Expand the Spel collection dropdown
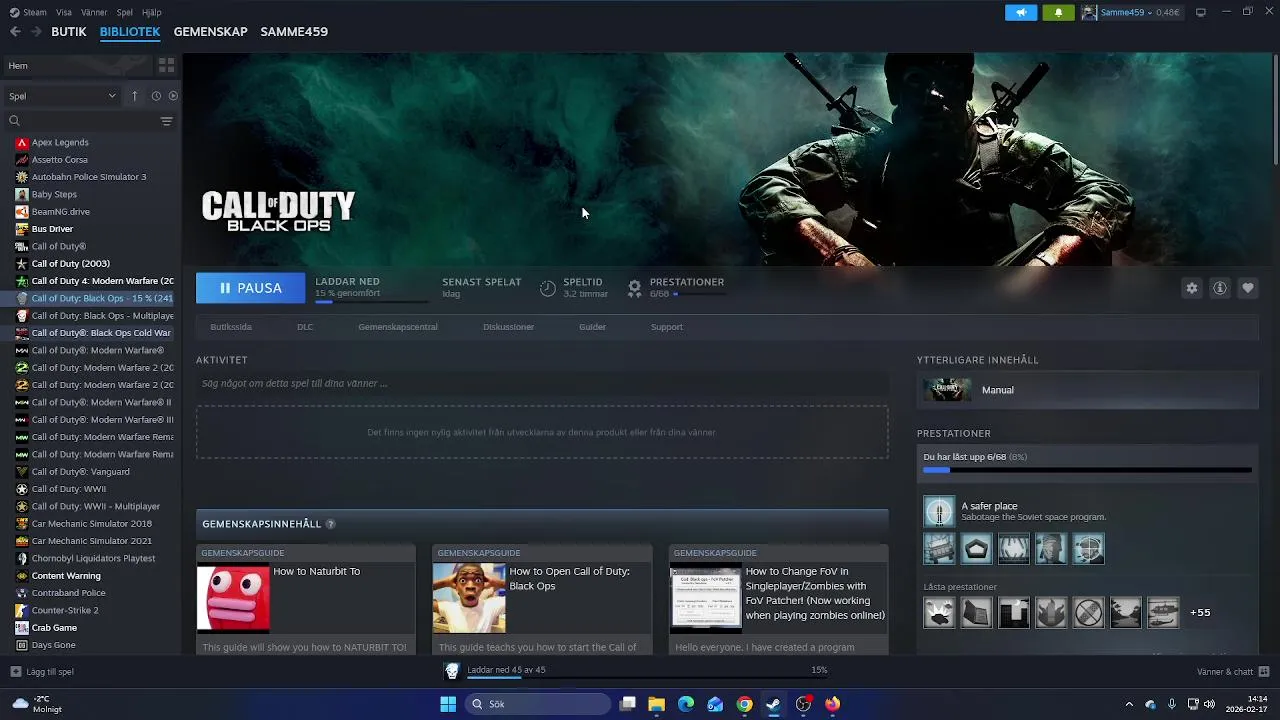This screenshot has height=720, width=1280. point(62,96)
